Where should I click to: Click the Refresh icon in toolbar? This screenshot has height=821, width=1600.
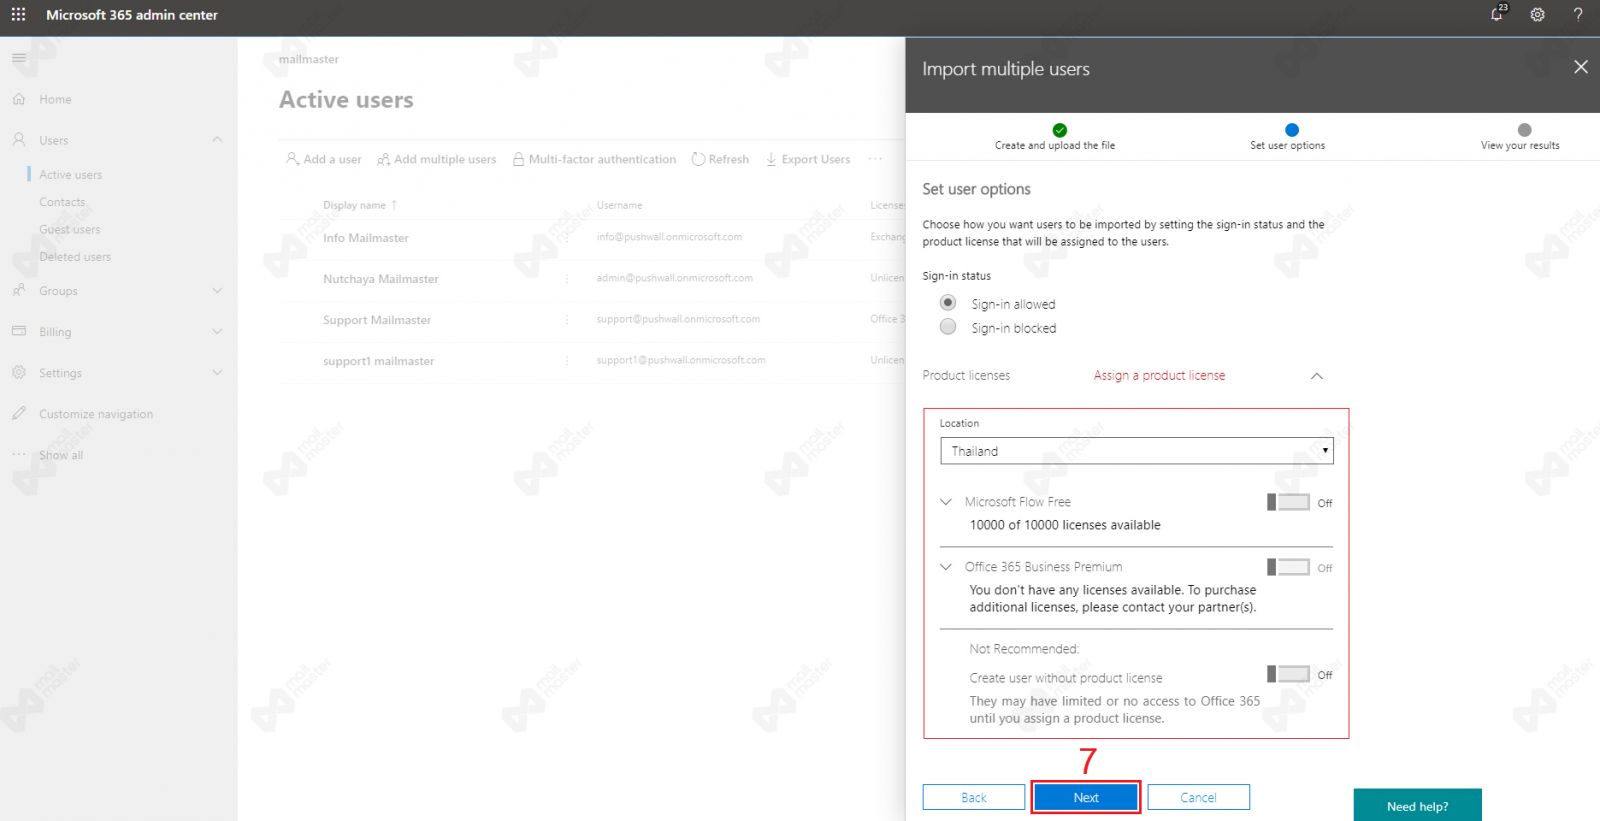pyautogui.click(x=698, y=159)
